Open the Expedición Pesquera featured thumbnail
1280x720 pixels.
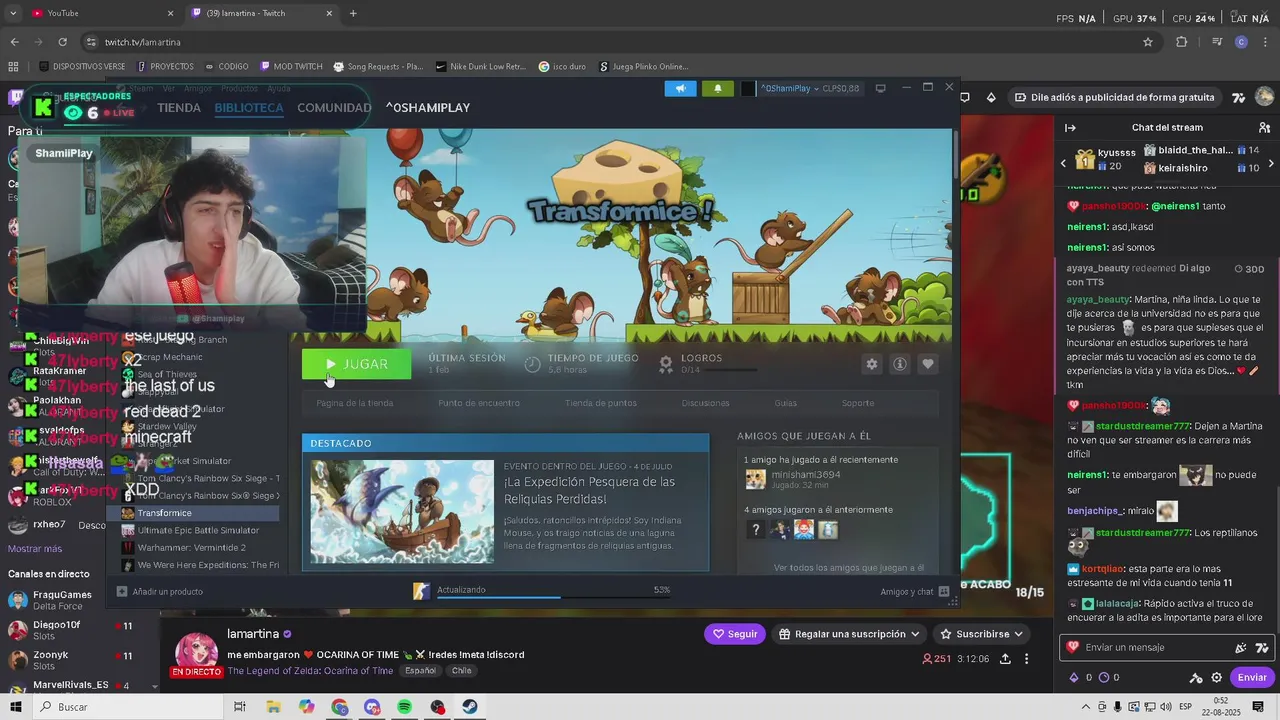[x=402, y=511]
